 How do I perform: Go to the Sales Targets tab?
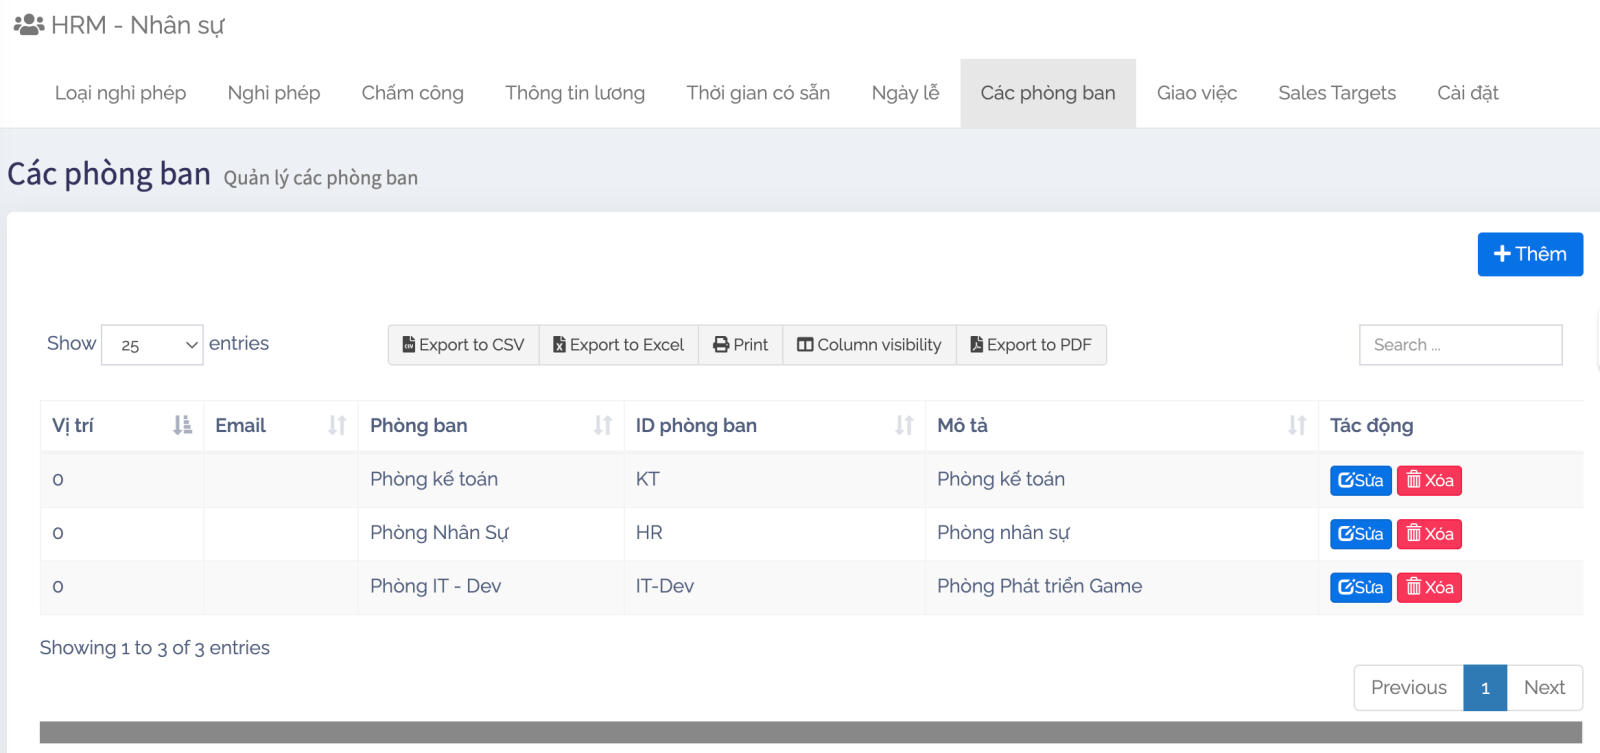pos(1336,93)
